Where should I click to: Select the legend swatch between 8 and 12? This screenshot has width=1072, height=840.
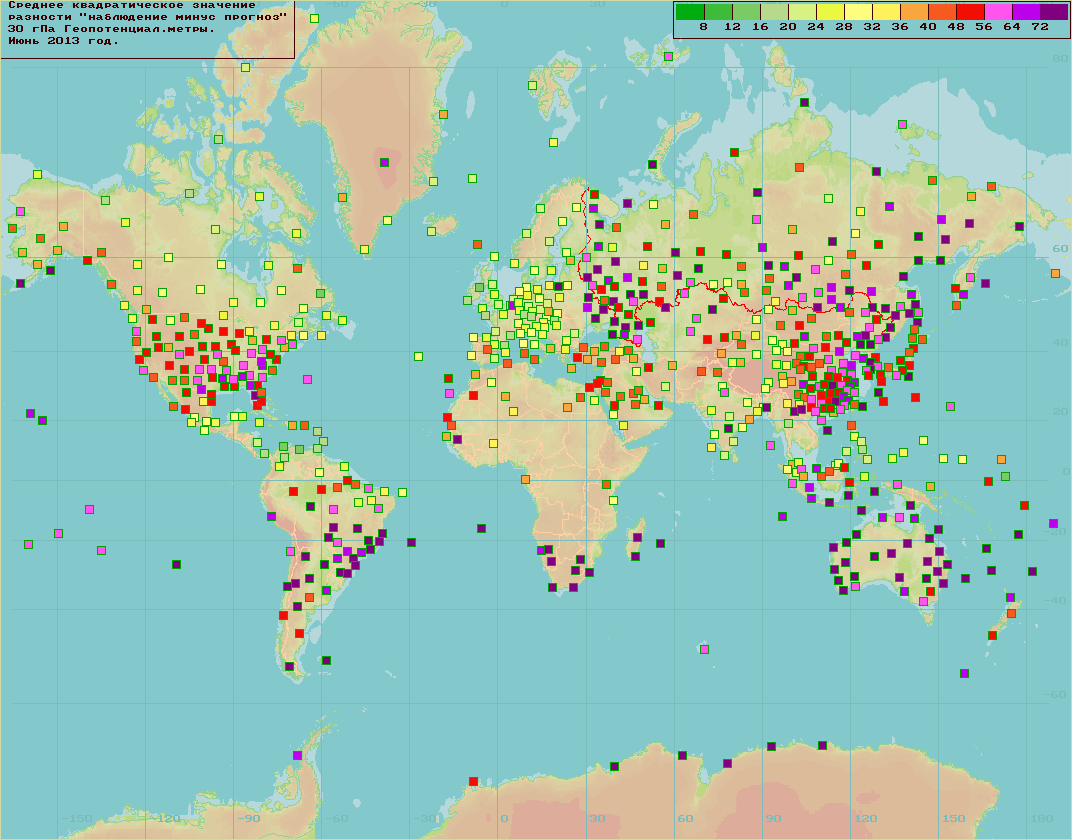(x=718, y=12)
